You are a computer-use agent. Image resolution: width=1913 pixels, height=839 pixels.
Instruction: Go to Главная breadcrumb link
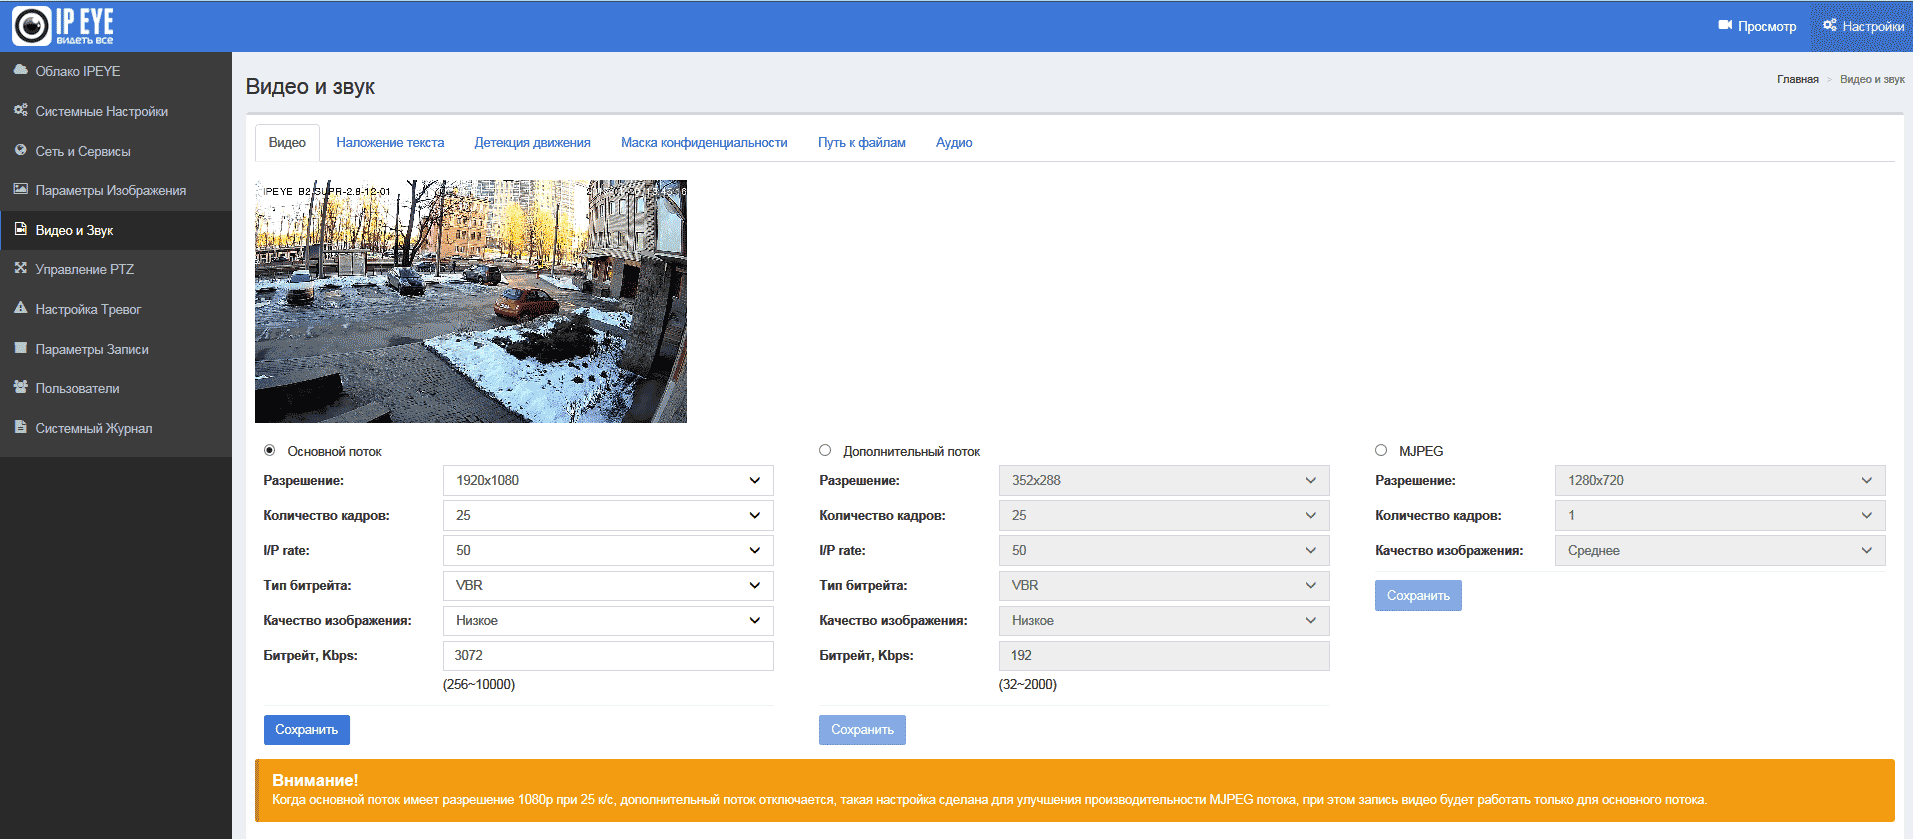pyautogui.click(x=1798, y=79)
